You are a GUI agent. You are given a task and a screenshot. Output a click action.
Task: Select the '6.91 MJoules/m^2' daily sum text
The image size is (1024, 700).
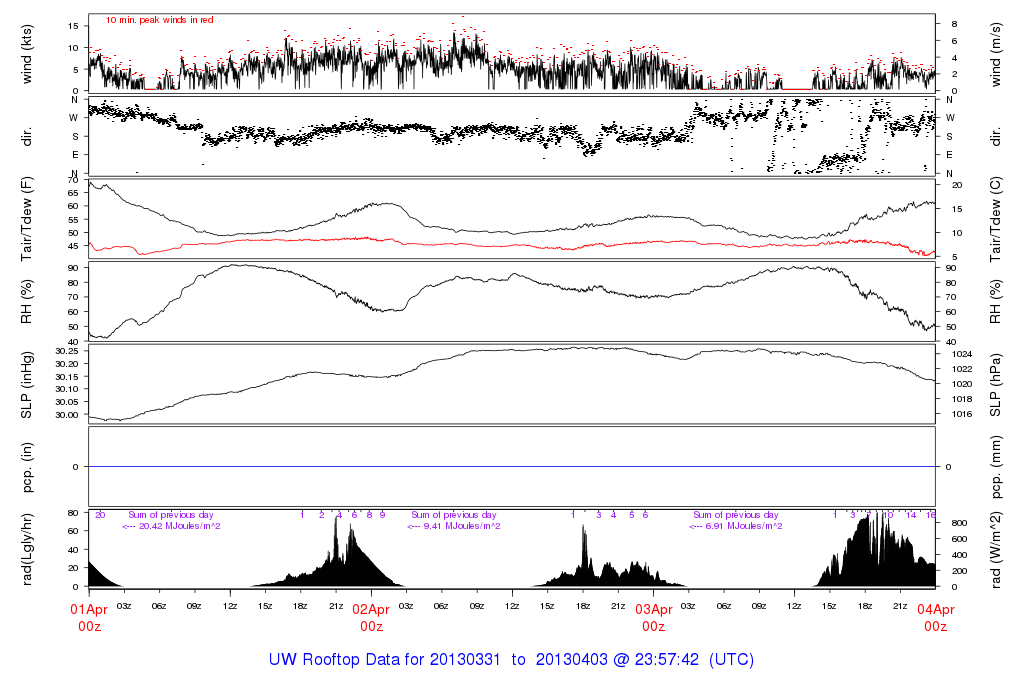[x=737, y=526]
